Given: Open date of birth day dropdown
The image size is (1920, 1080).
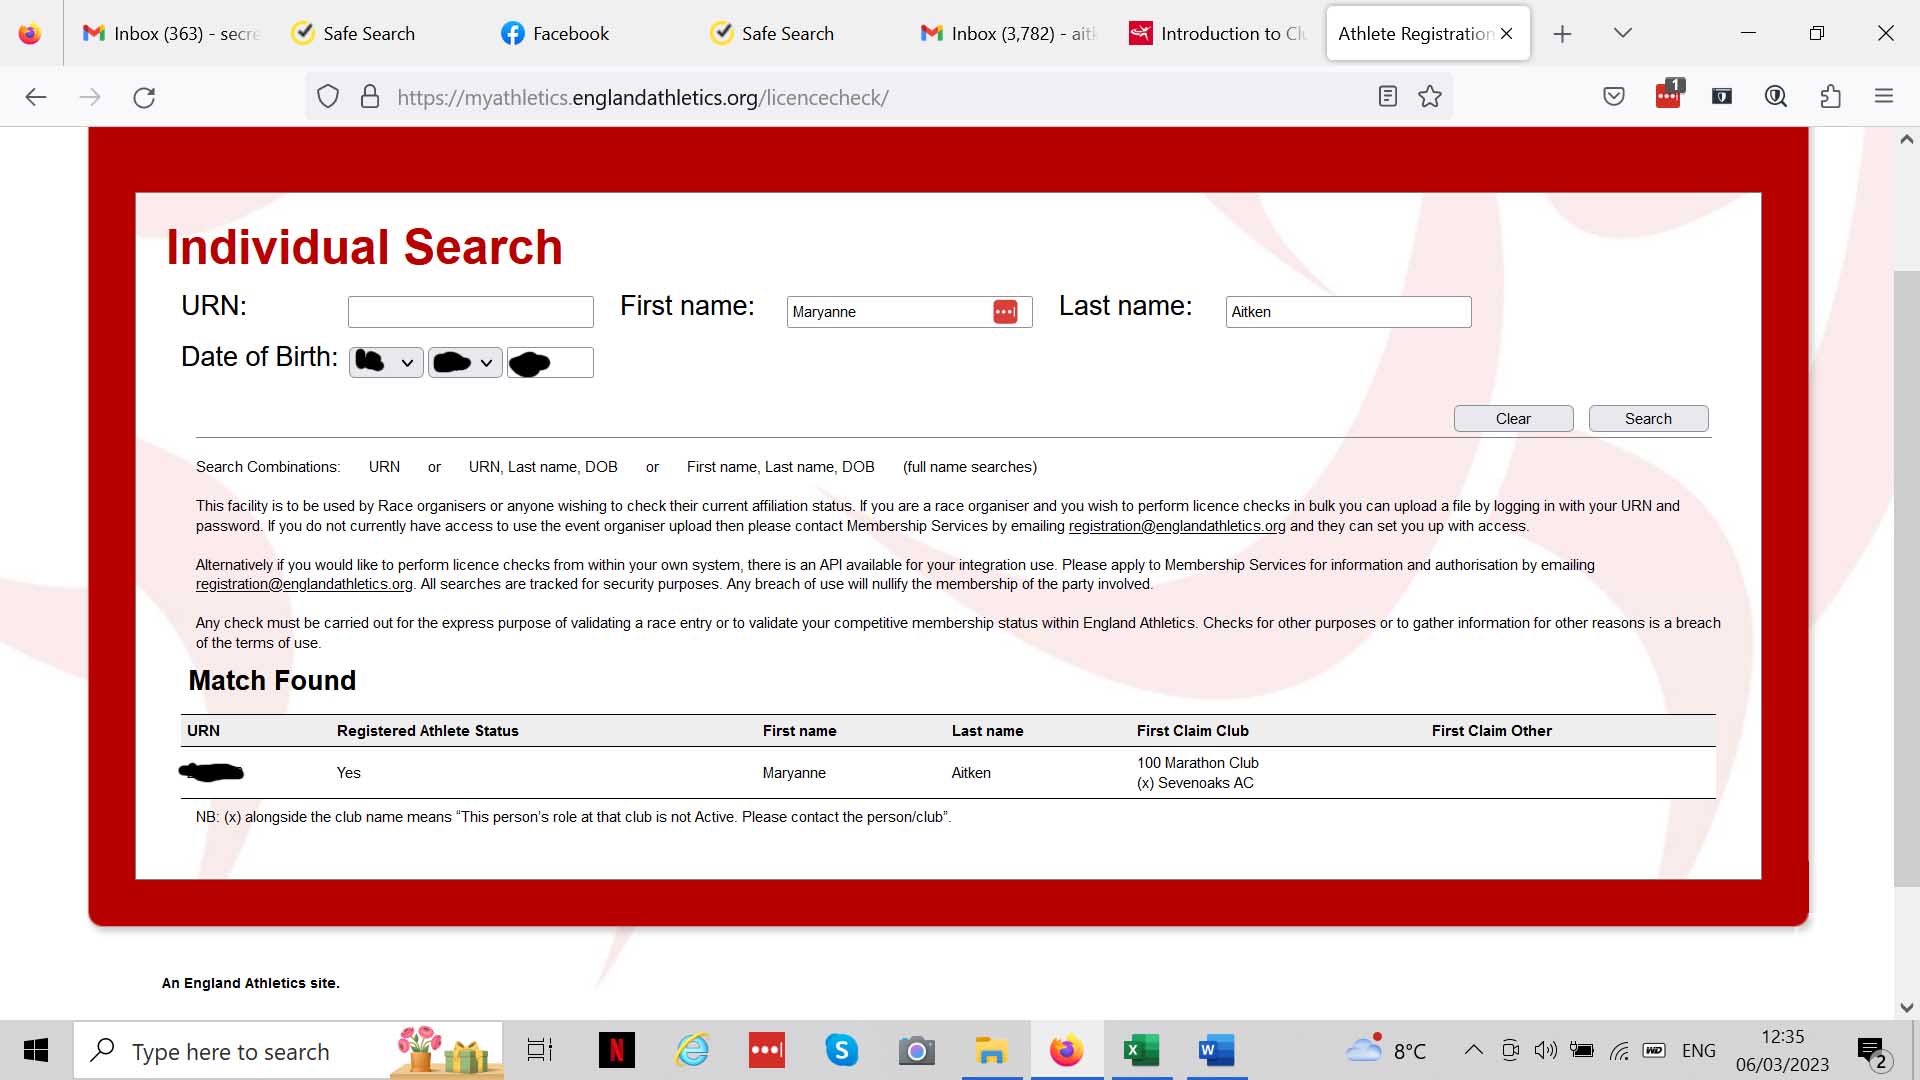Looking at the screenshot, I should [x=386, y=362].
